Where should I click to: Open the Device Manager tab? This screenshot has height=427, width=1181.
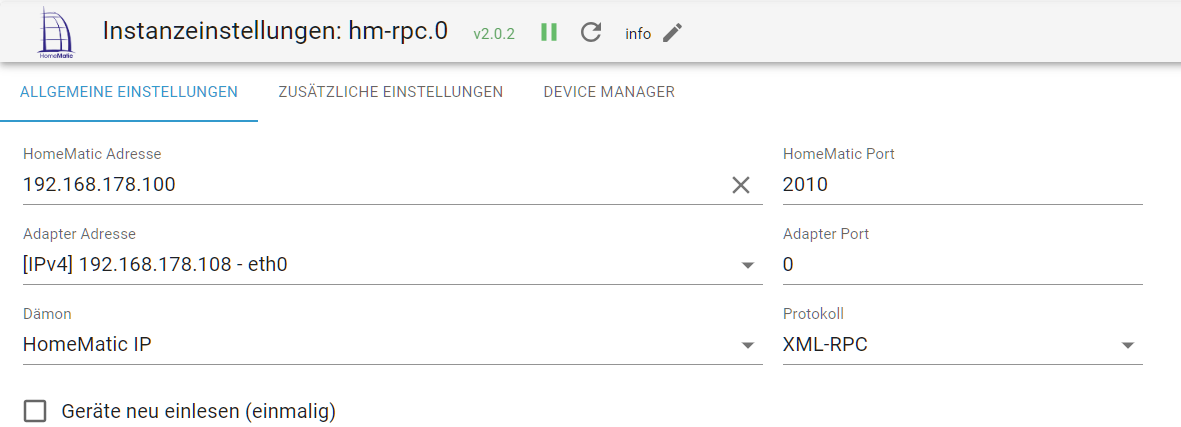(609, 92)
